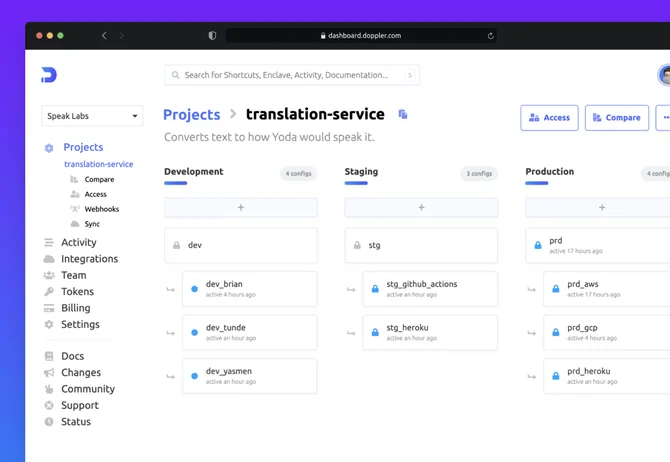Click the blue dot on dev_brian

point(194,289)
